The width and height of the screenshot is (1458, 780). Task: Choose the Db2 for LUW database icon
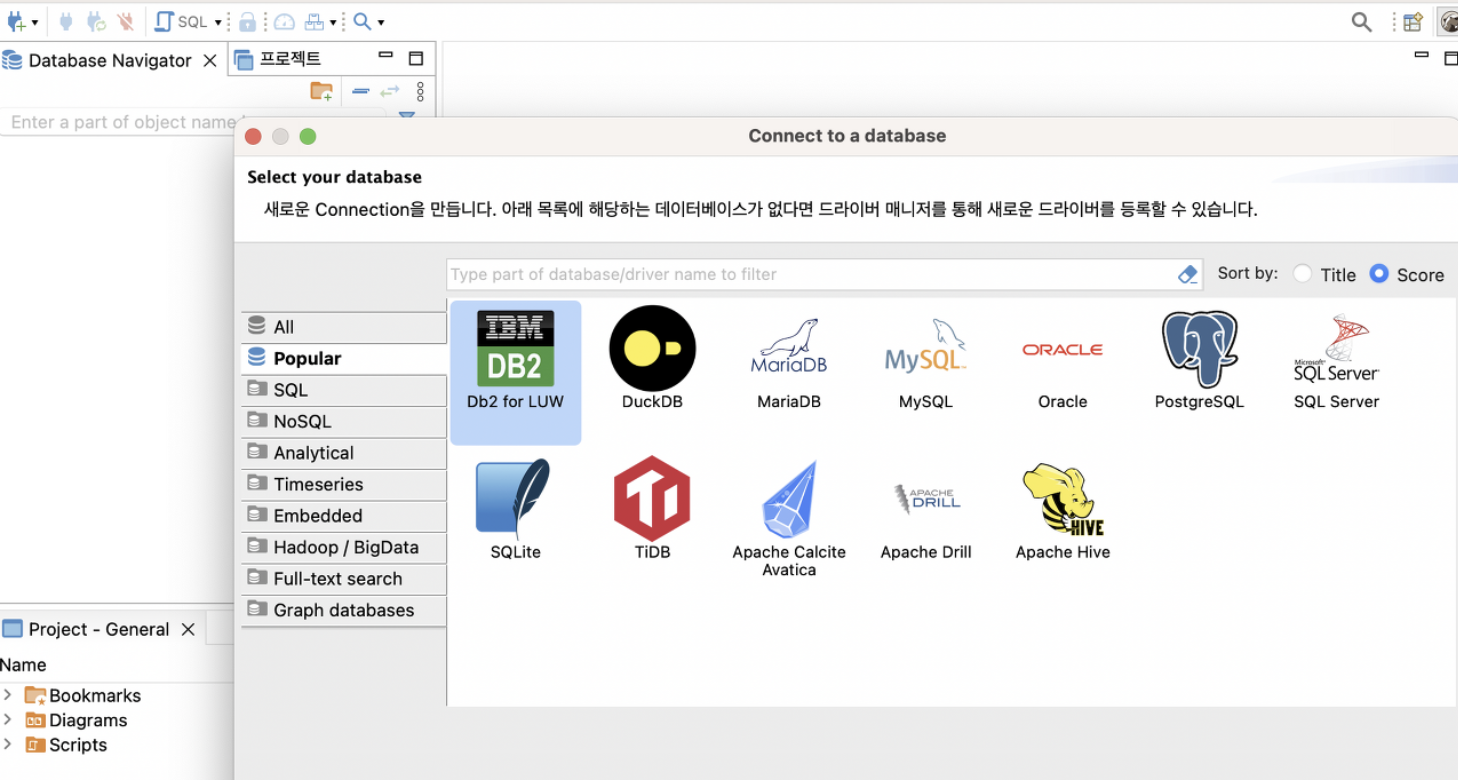coord(516,349)
